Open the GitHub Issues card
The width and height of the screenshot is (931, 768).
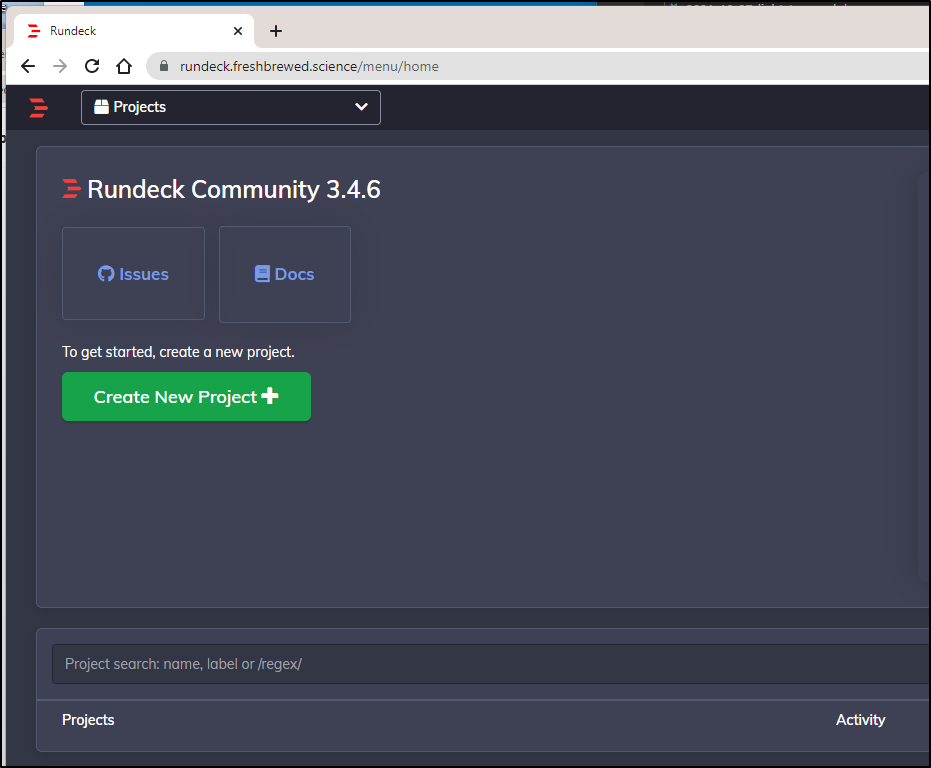click(134, 274)
